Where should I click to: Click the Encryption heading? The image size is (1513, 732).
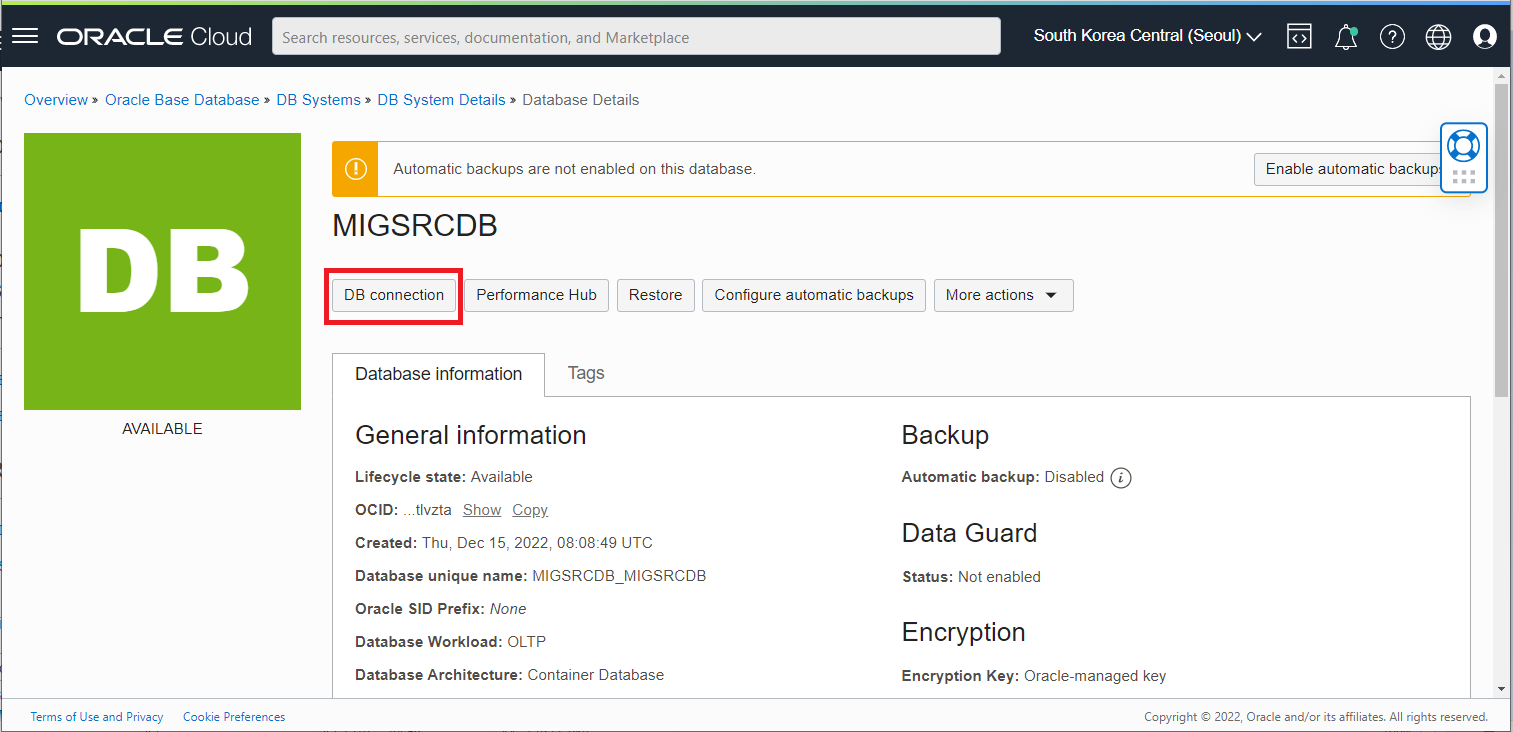click(963, 632)
